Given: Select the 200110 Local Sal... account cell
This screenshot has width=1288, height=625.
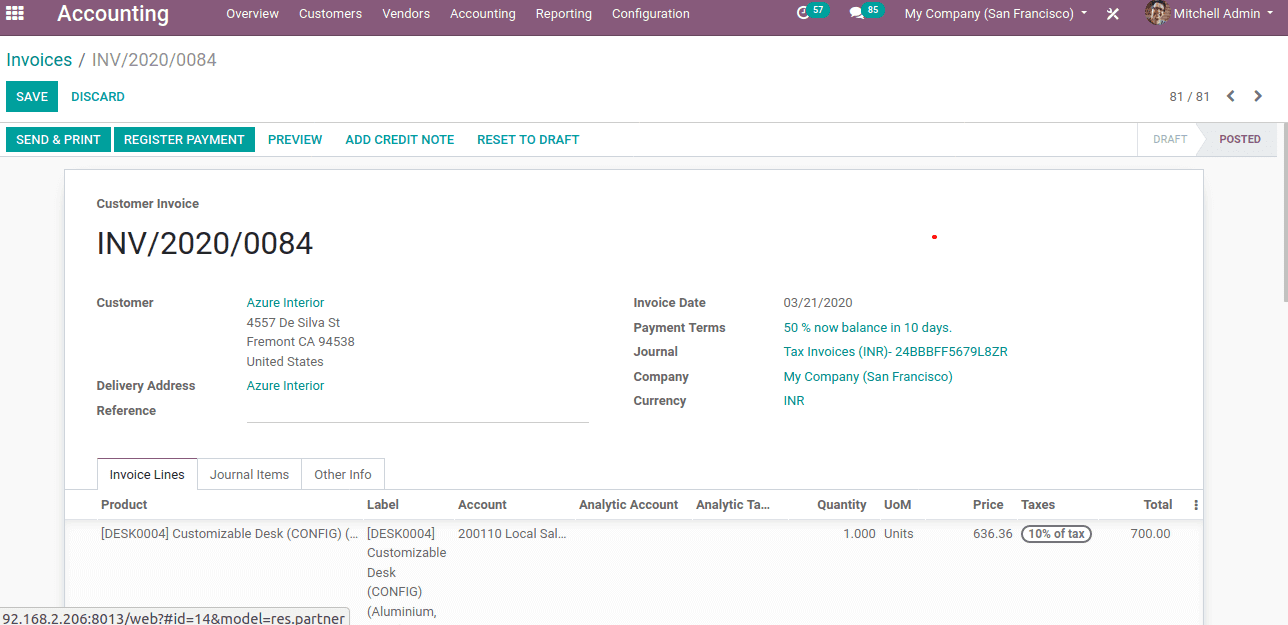Looking at the screenshot, I should point(512,534).
